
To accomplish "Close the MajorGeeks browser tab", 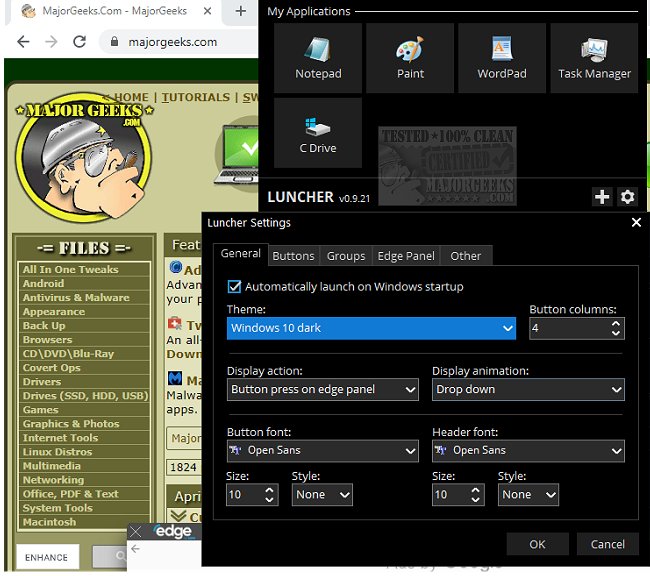I will point(207,11).
